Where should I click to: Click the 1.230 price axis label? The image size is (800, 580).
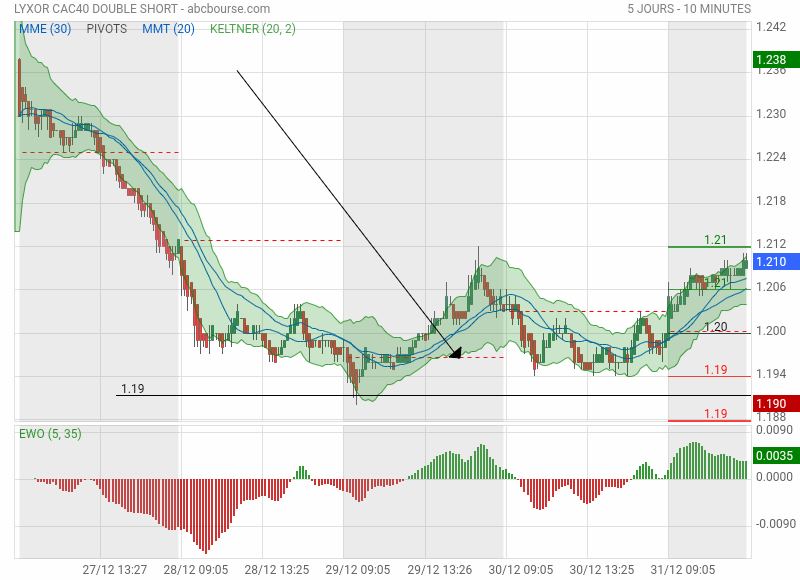click(771, 114)
